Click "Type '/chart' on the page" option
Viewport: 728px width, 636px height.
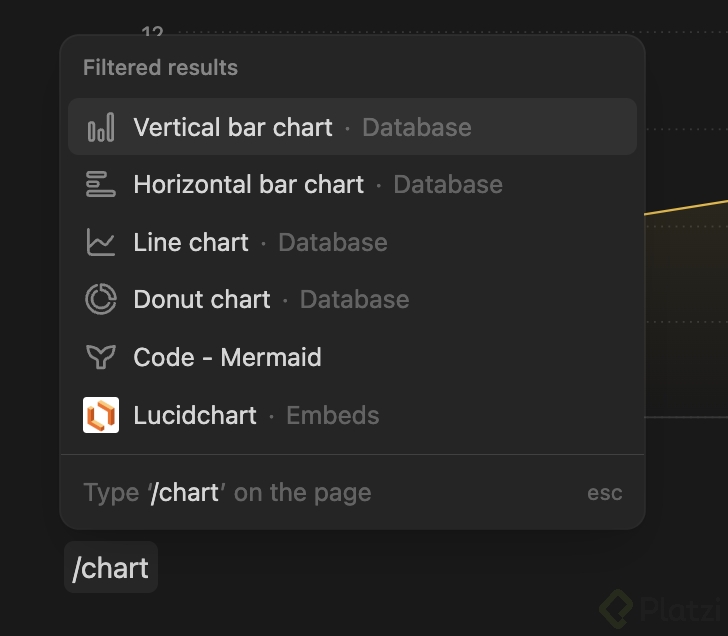[x=227, y=492]
